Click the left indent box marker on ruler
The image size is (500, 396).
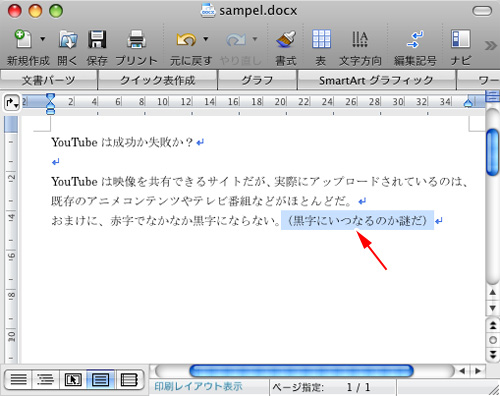pyautogui.click(x=50, y=112)
